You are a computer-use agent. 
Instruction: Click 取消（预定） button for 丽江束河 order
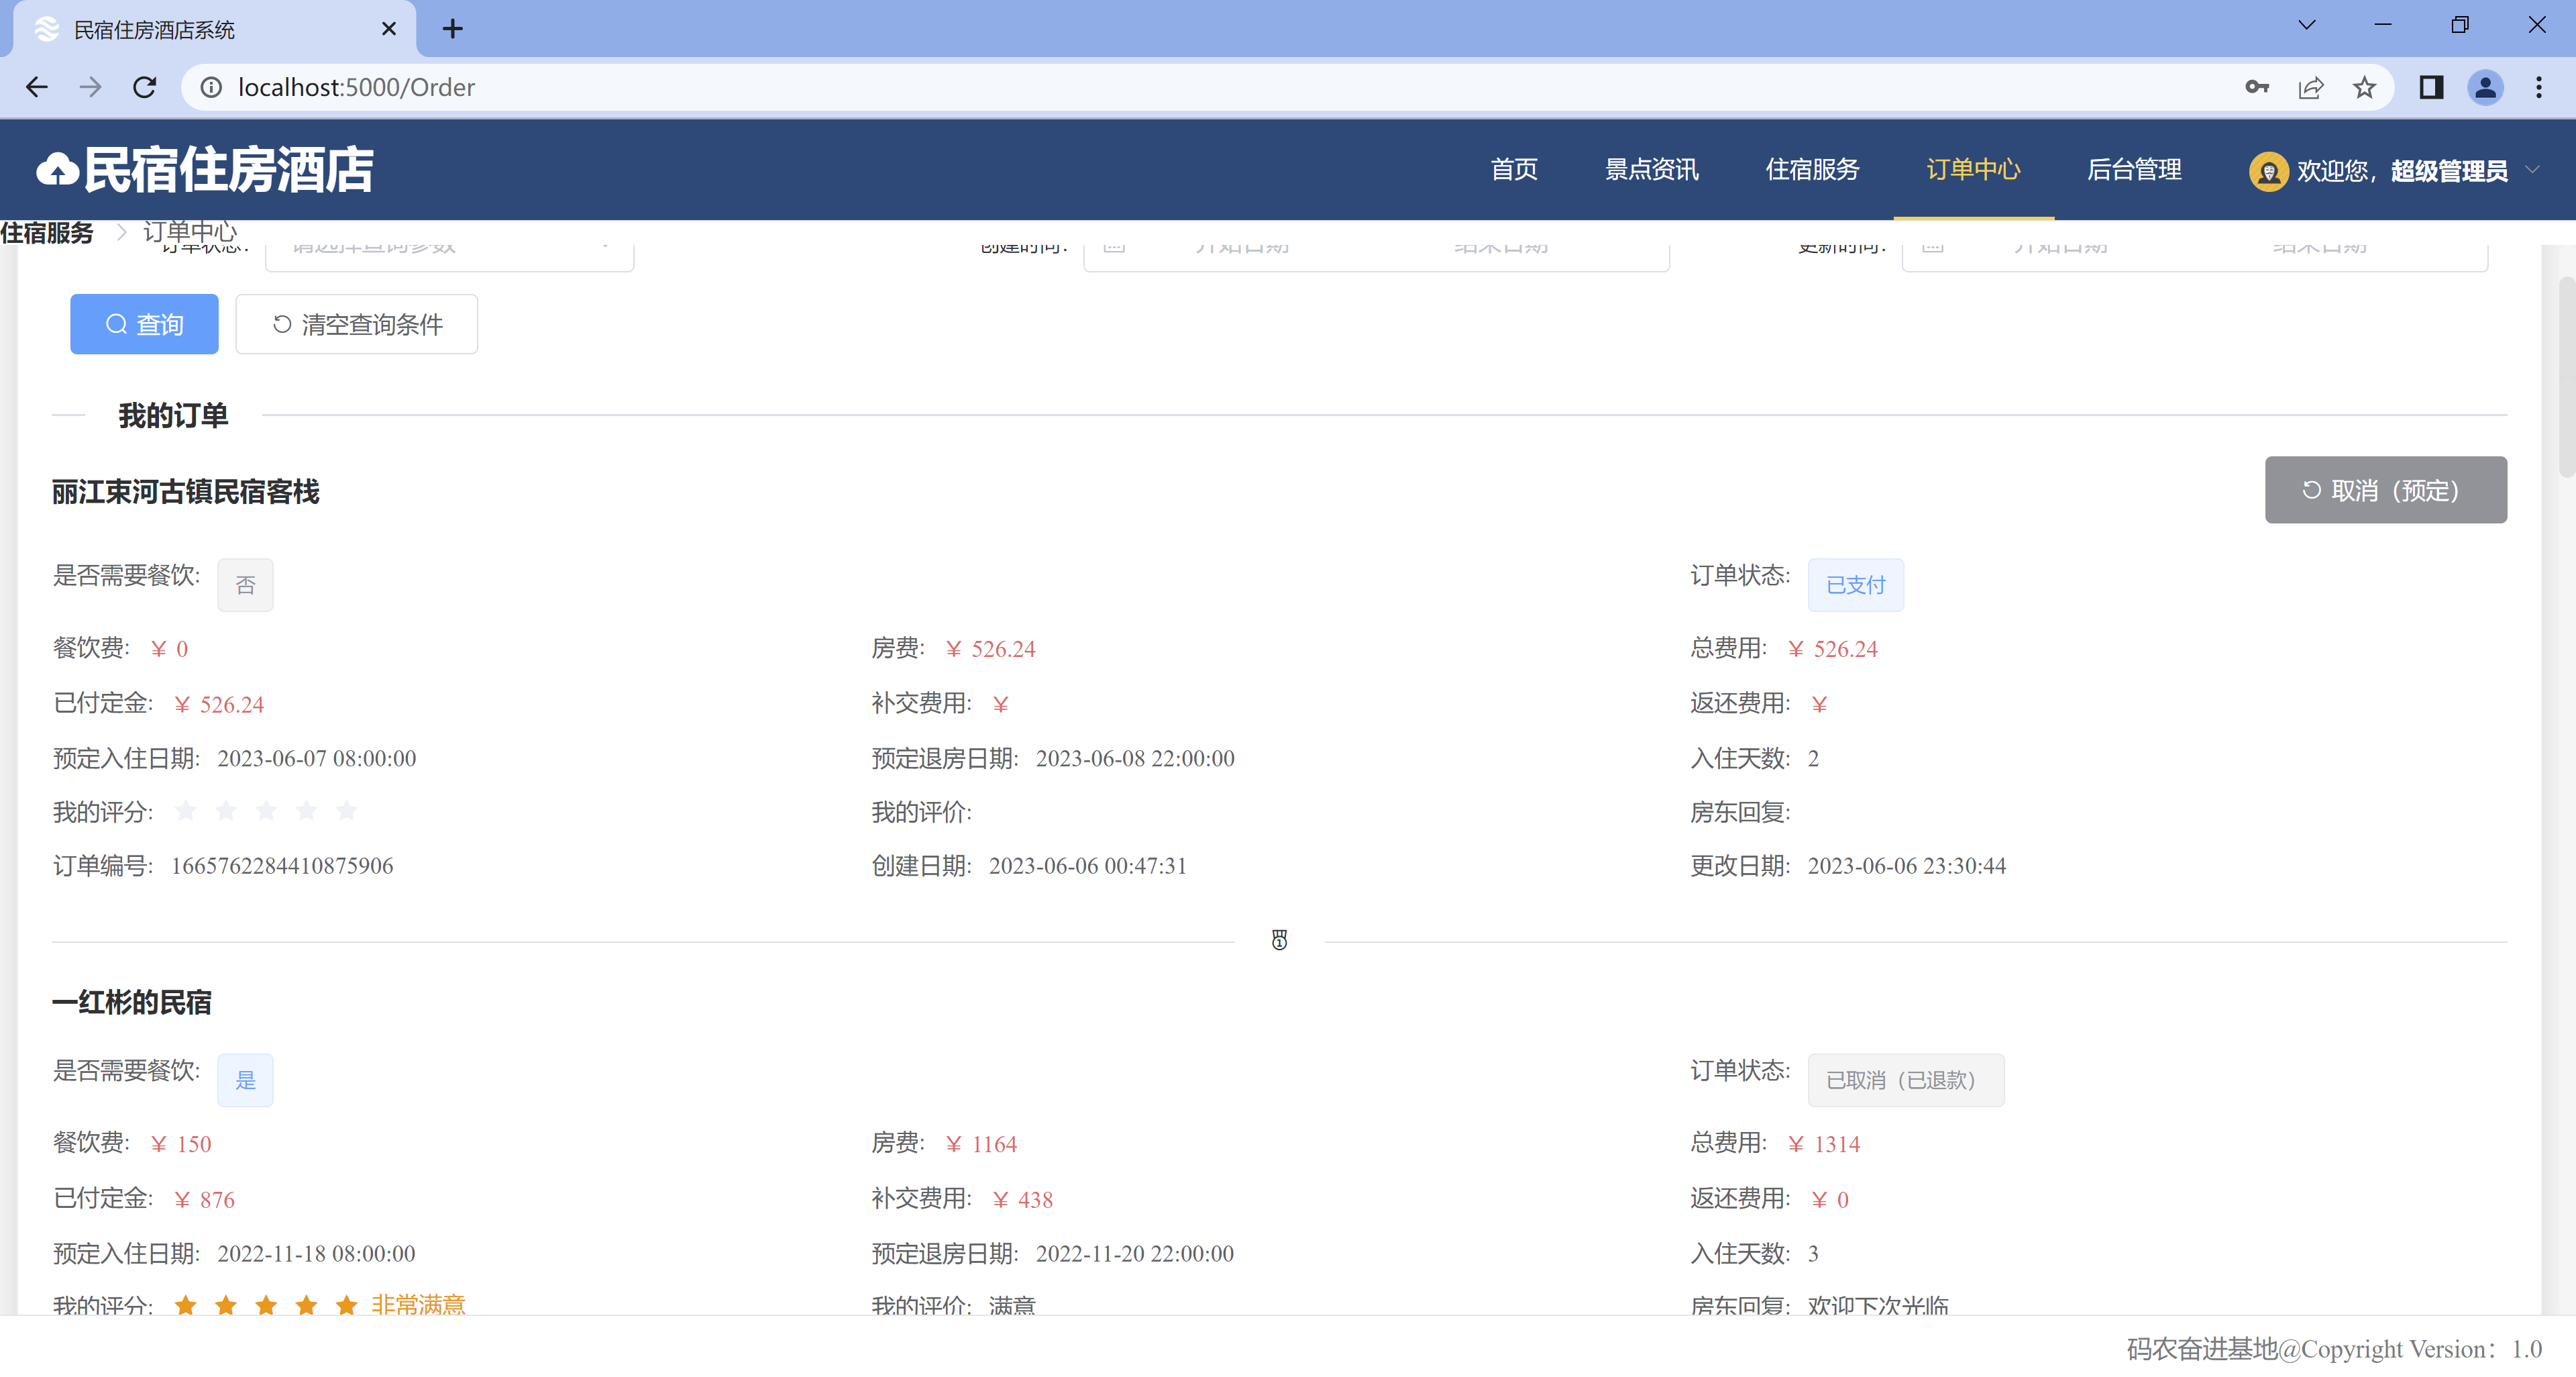pos(2385,490)
